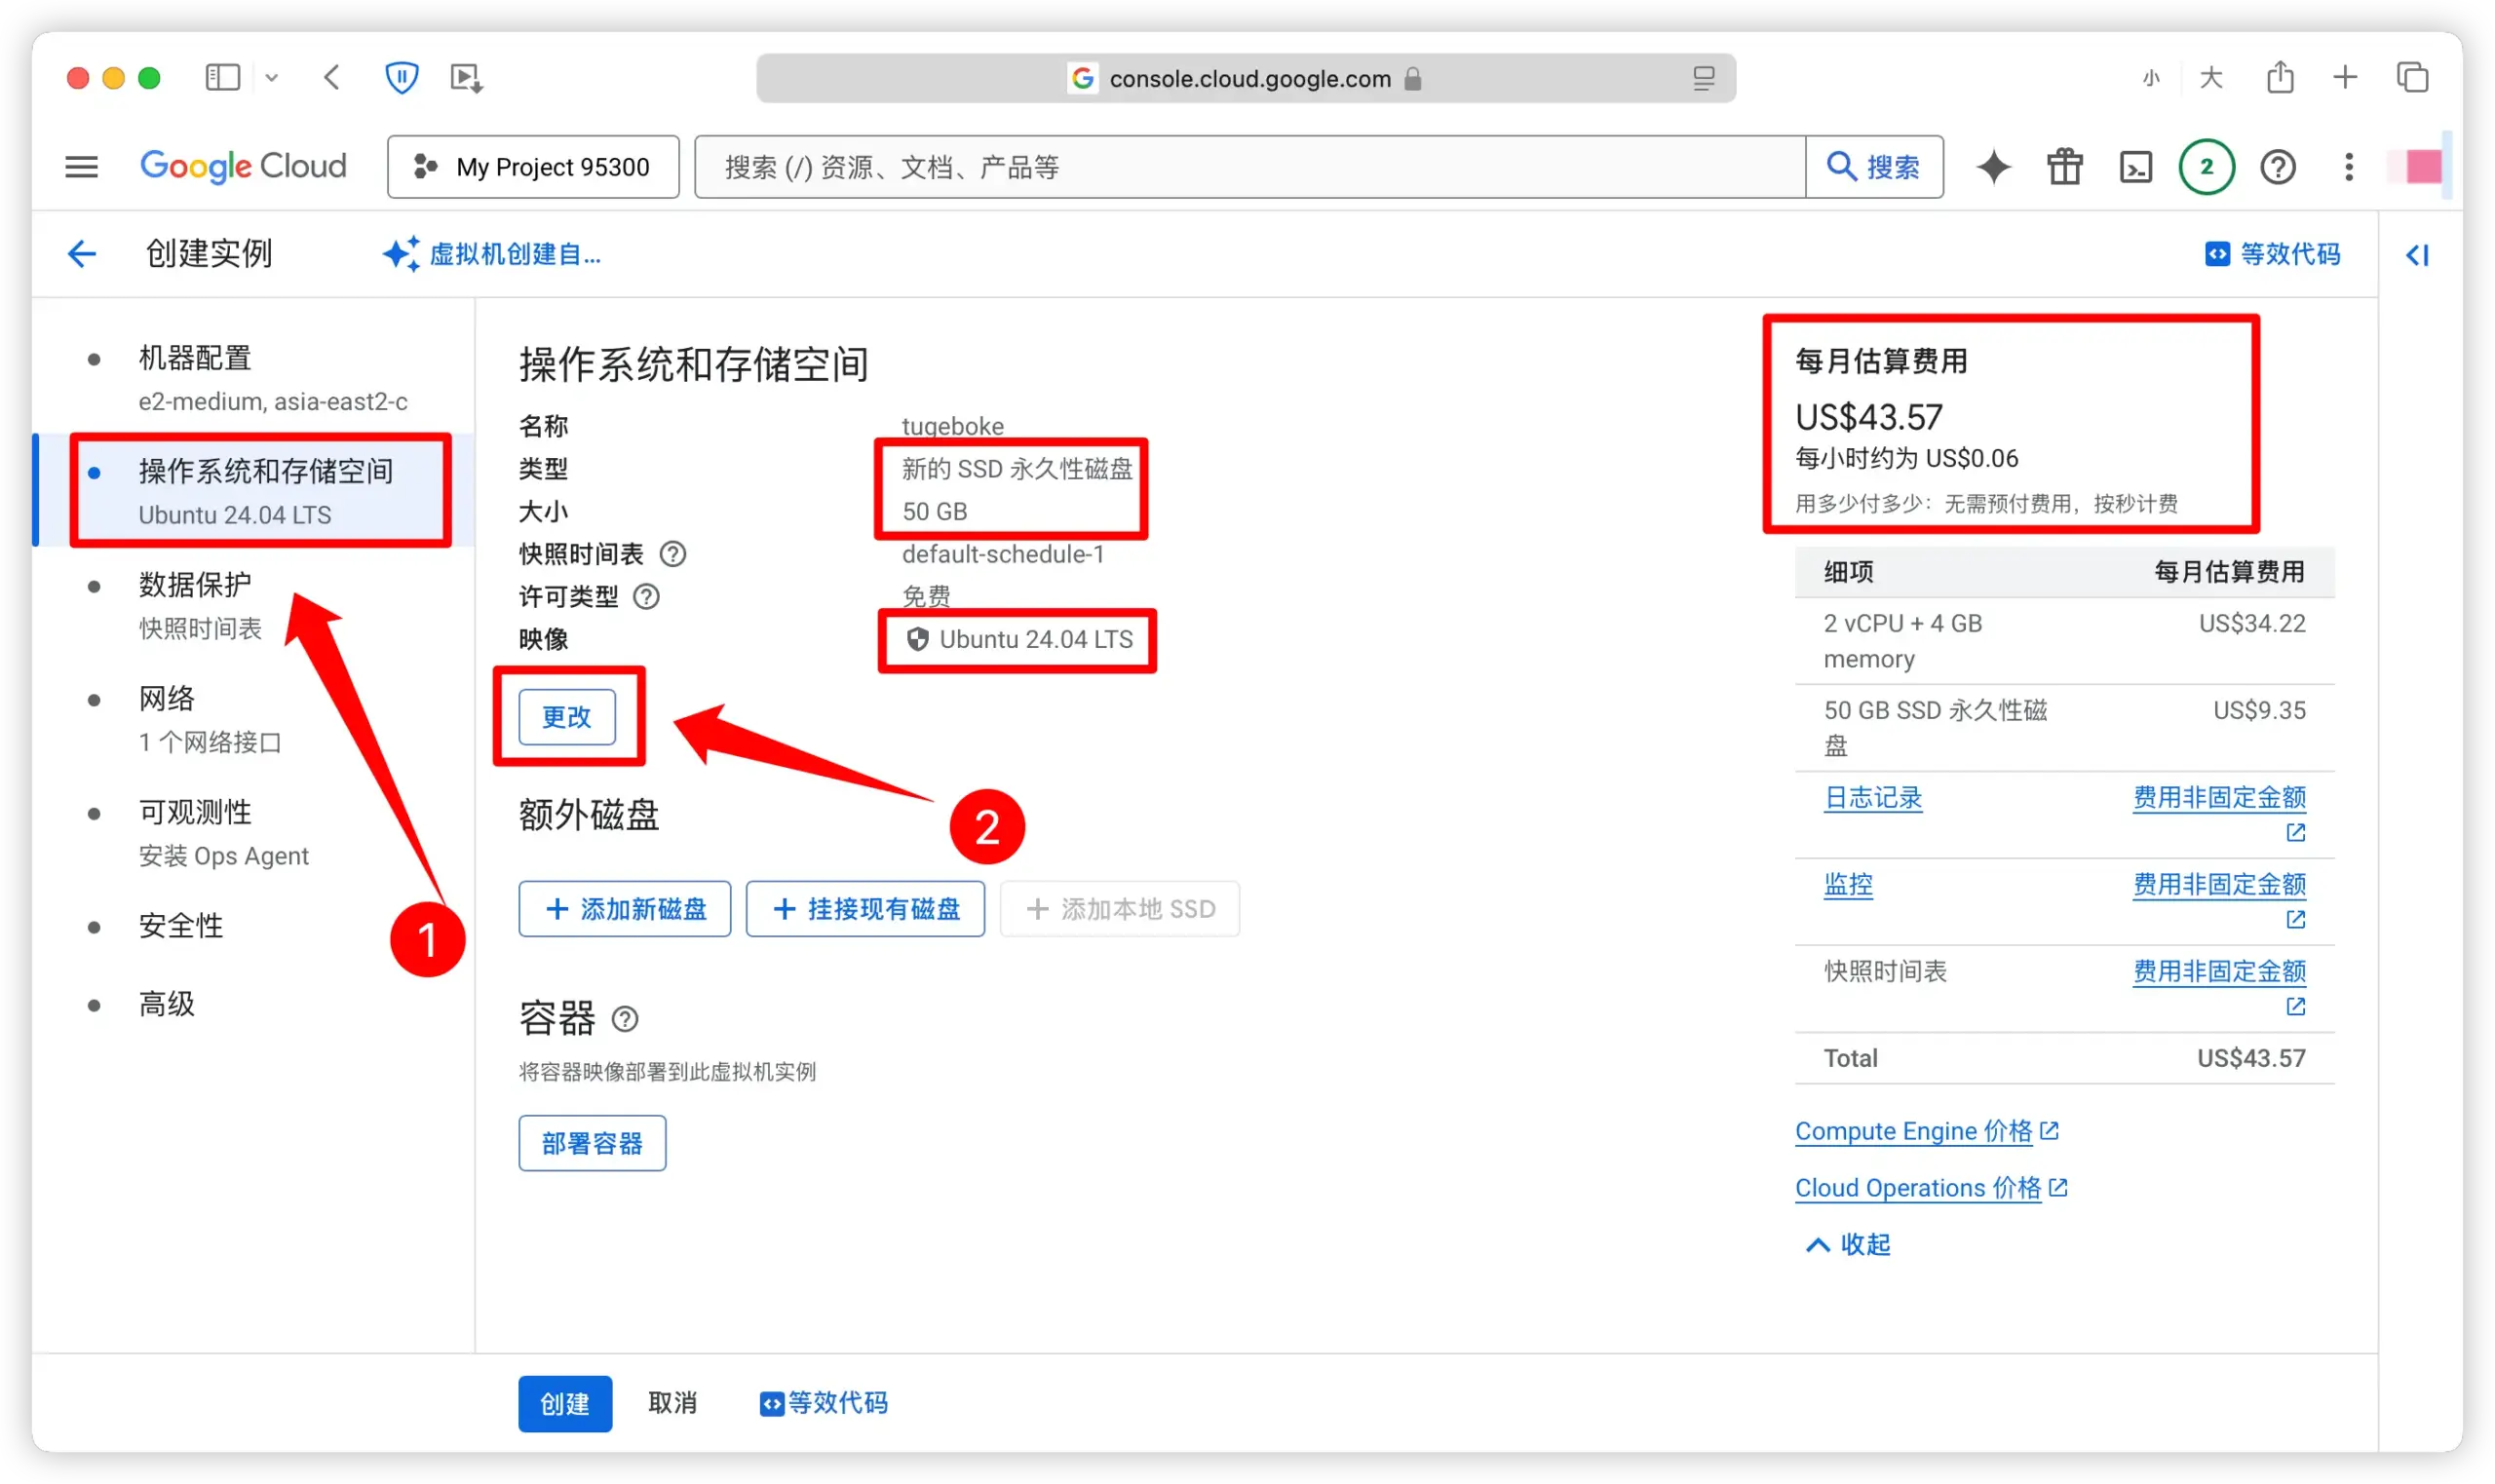Collapse cost details with 收起
The height and width of the screenshot is (1484, 2495).
[x=1847, y=1244]
